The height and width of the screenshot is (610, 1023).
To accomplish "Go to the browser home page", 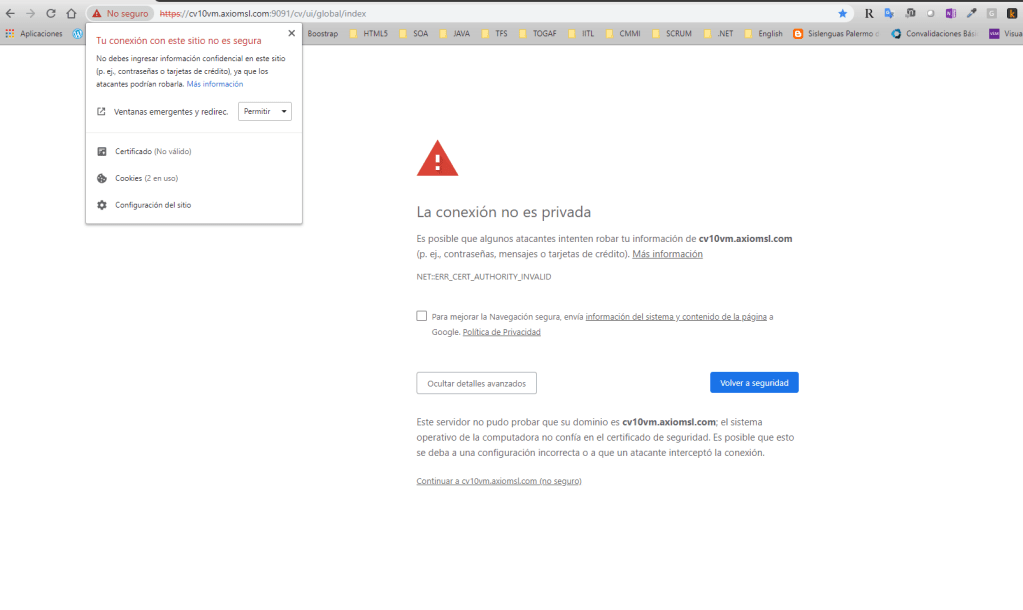I will [x=71, y=13].
